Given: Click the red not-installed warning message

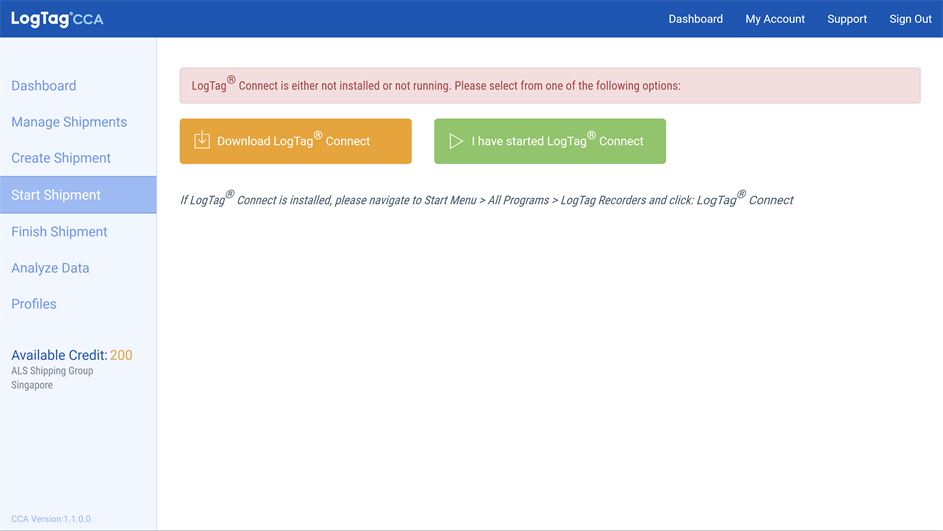Looking at the screenshot, I should [x=550, y=85].
